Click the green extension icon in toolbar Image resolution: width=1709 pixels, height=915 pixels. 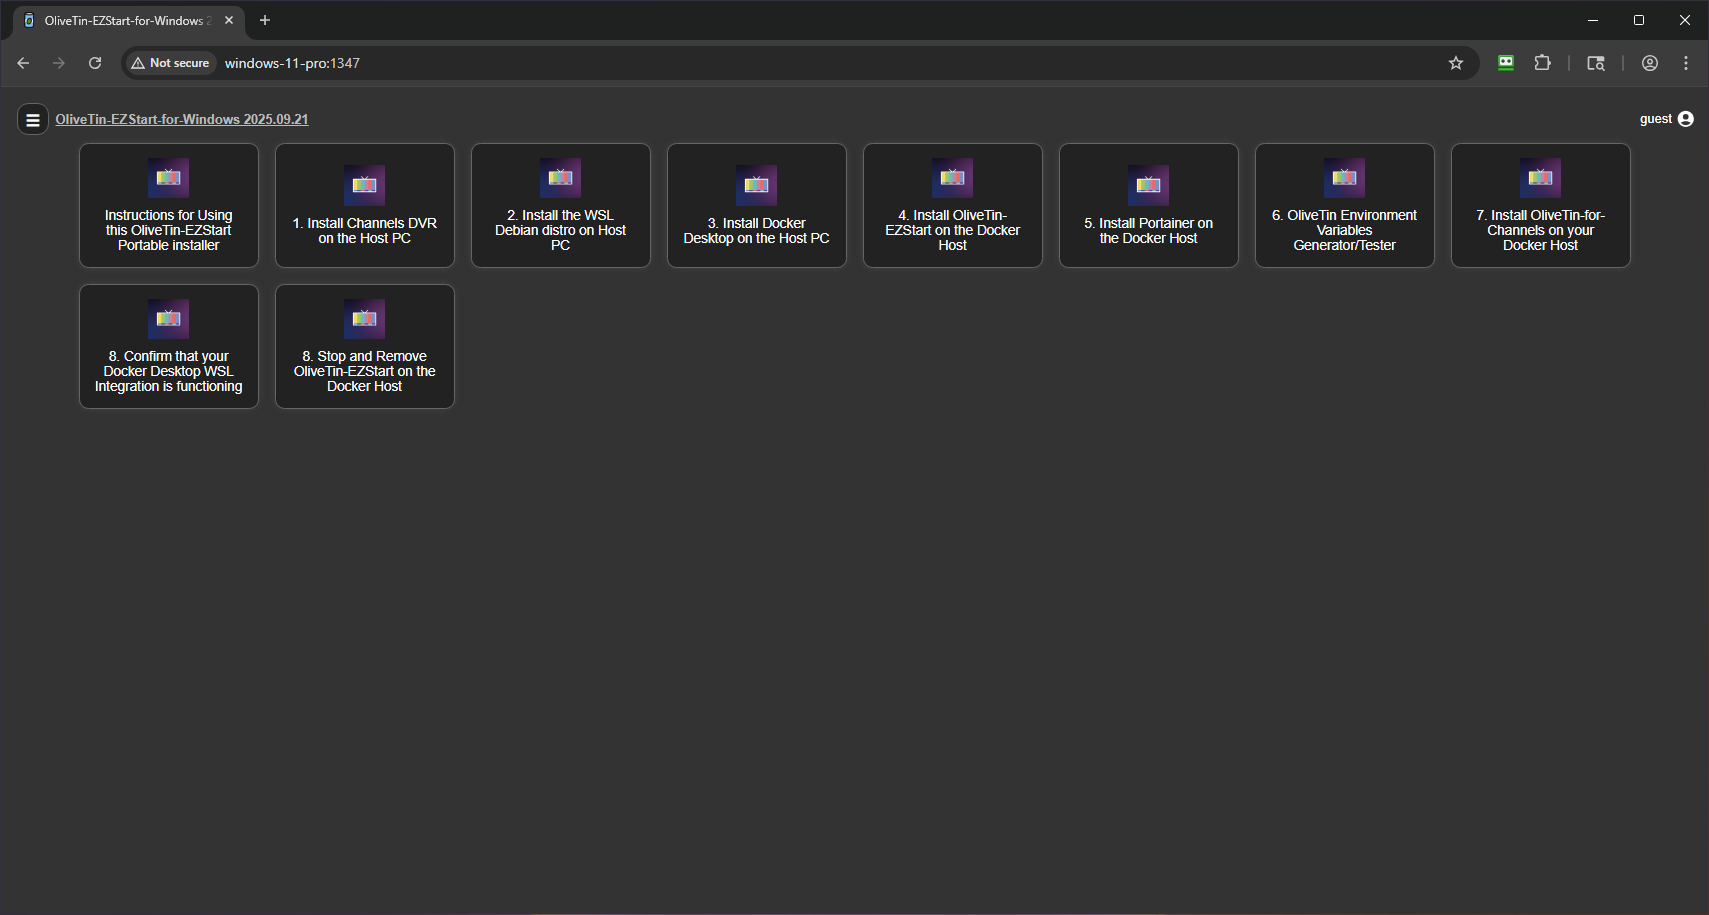pos(1505,63)
